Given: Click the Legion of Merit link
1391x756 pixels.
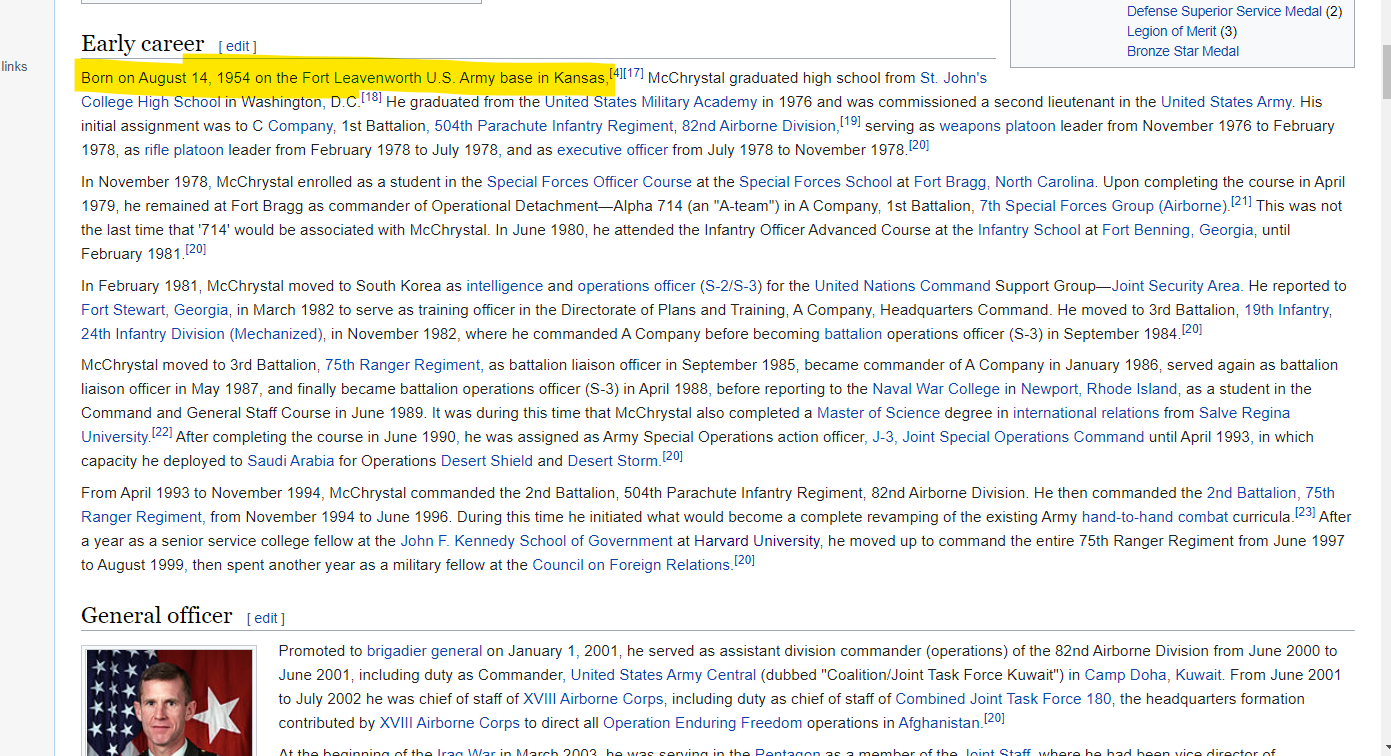Looking at the screenshot, I should coord(1171,31).
